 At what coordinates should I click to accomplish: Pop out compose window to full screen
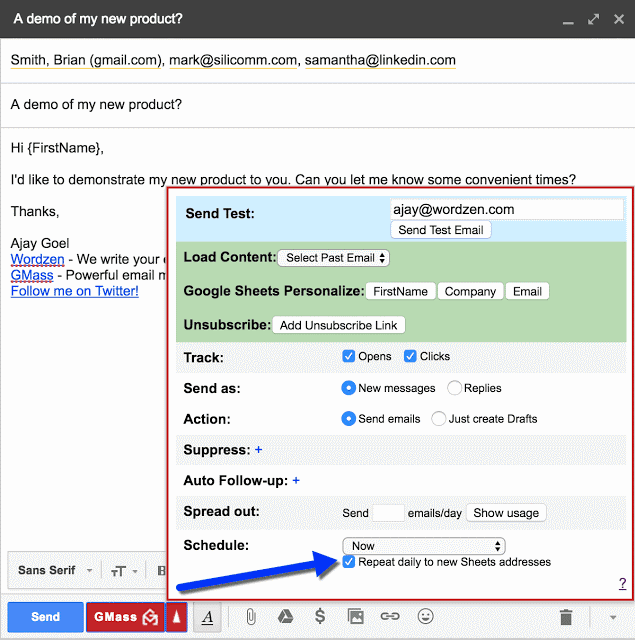(593, 19)
